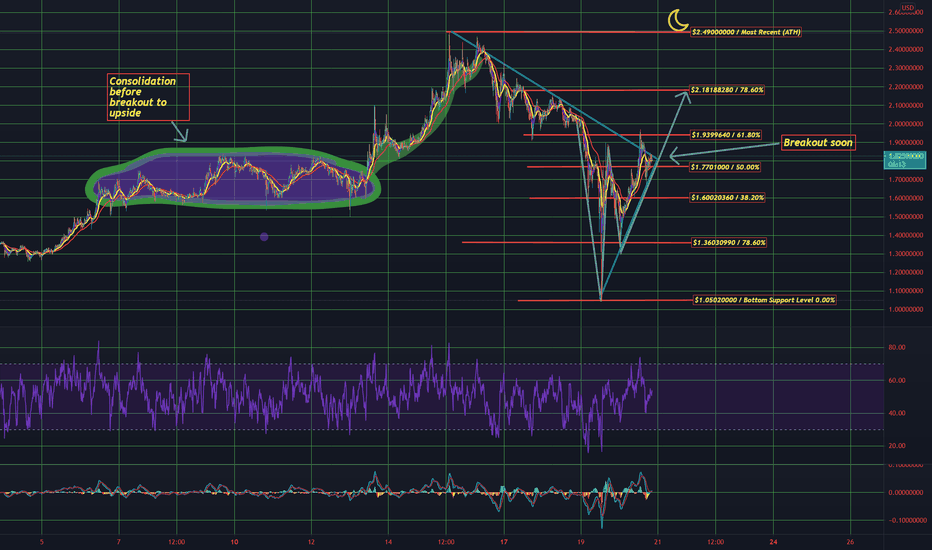932x550 pixels.
Task: Click 1.30000000 on the price axis
Action: click(905, 254)
